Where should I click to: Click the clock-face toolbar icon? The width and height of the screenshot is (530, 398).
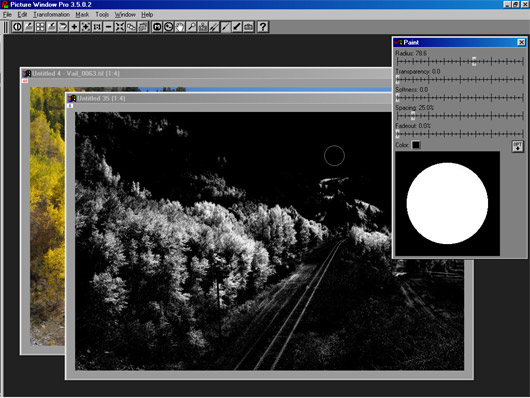168,27
